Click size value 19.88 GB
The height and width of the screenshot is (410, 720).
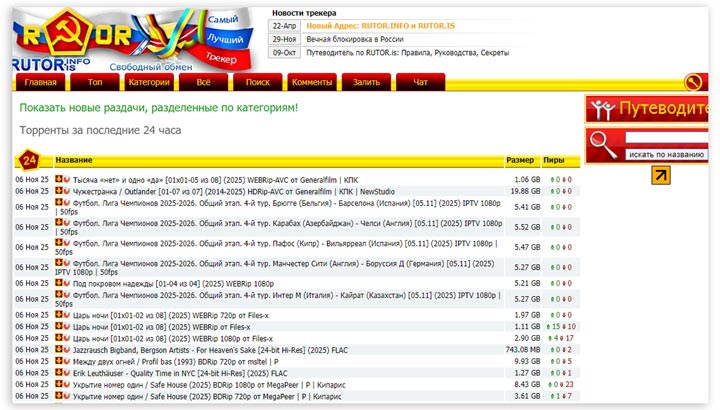[525, 191]
